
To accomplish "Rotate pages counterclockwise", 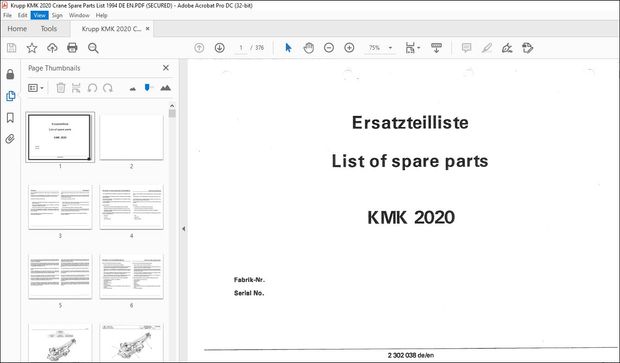I will 92,88.
